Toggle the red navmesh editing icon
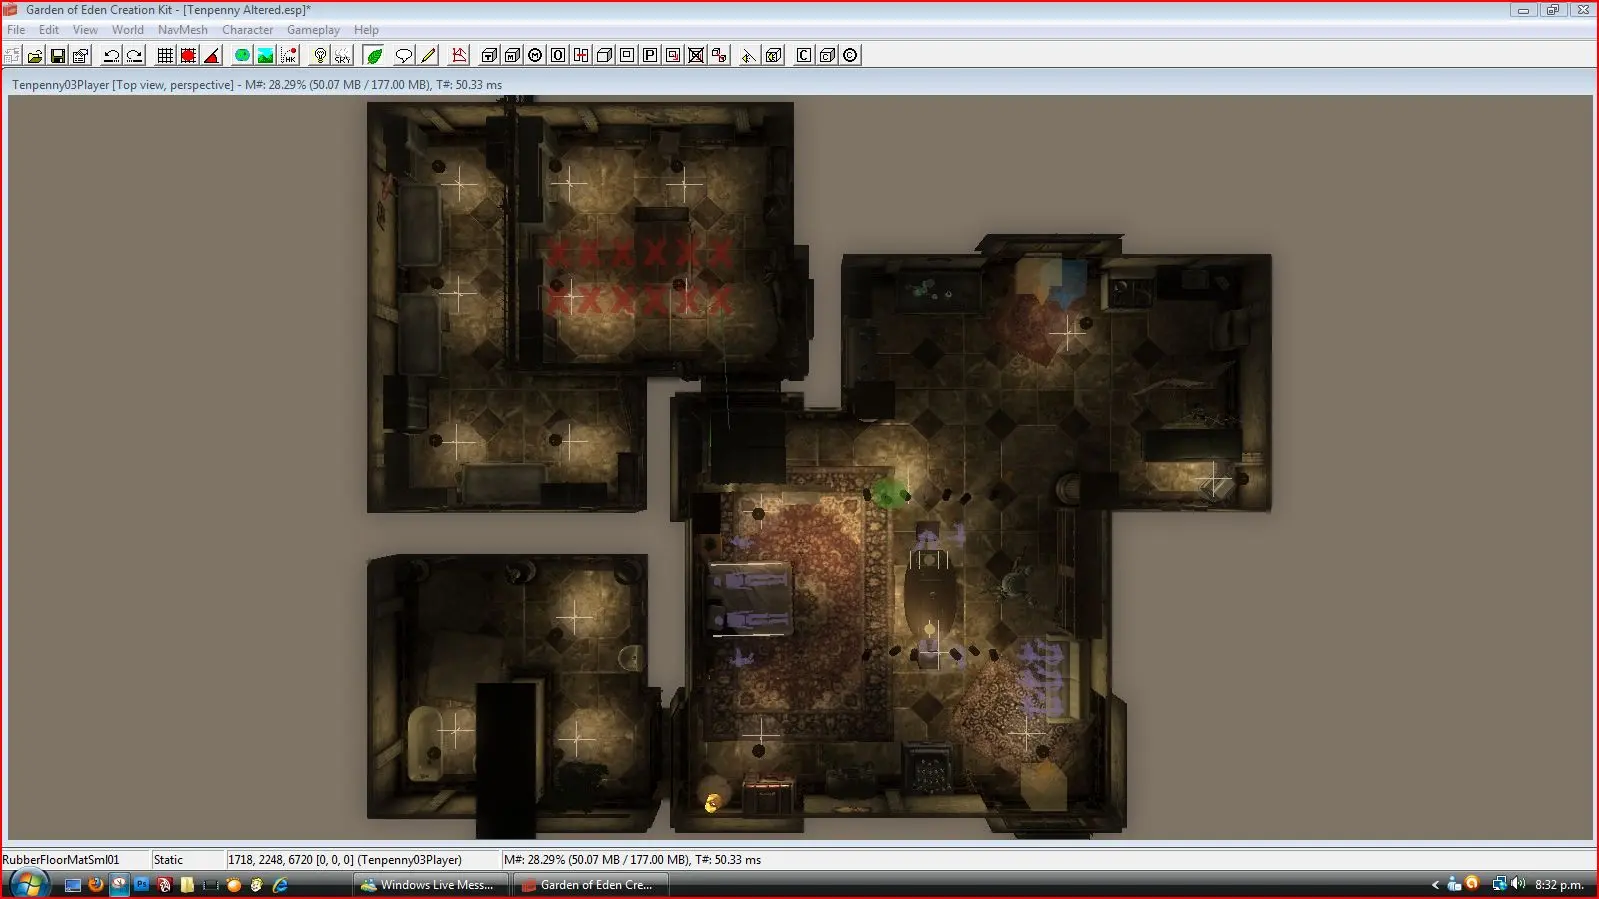Screen dimensions: 1599x899 tap(459, 56)
